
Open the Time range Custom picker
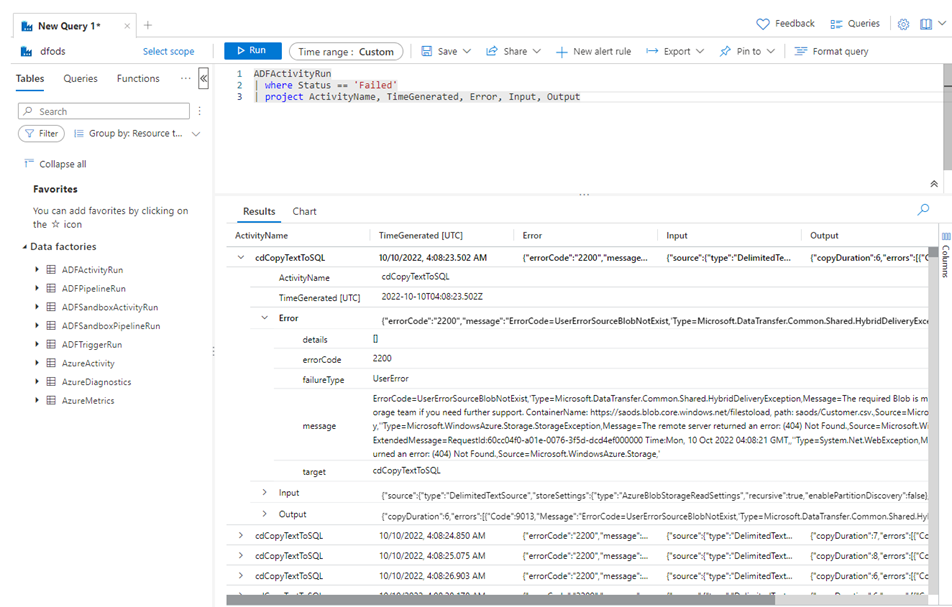(x=346, y=52)
